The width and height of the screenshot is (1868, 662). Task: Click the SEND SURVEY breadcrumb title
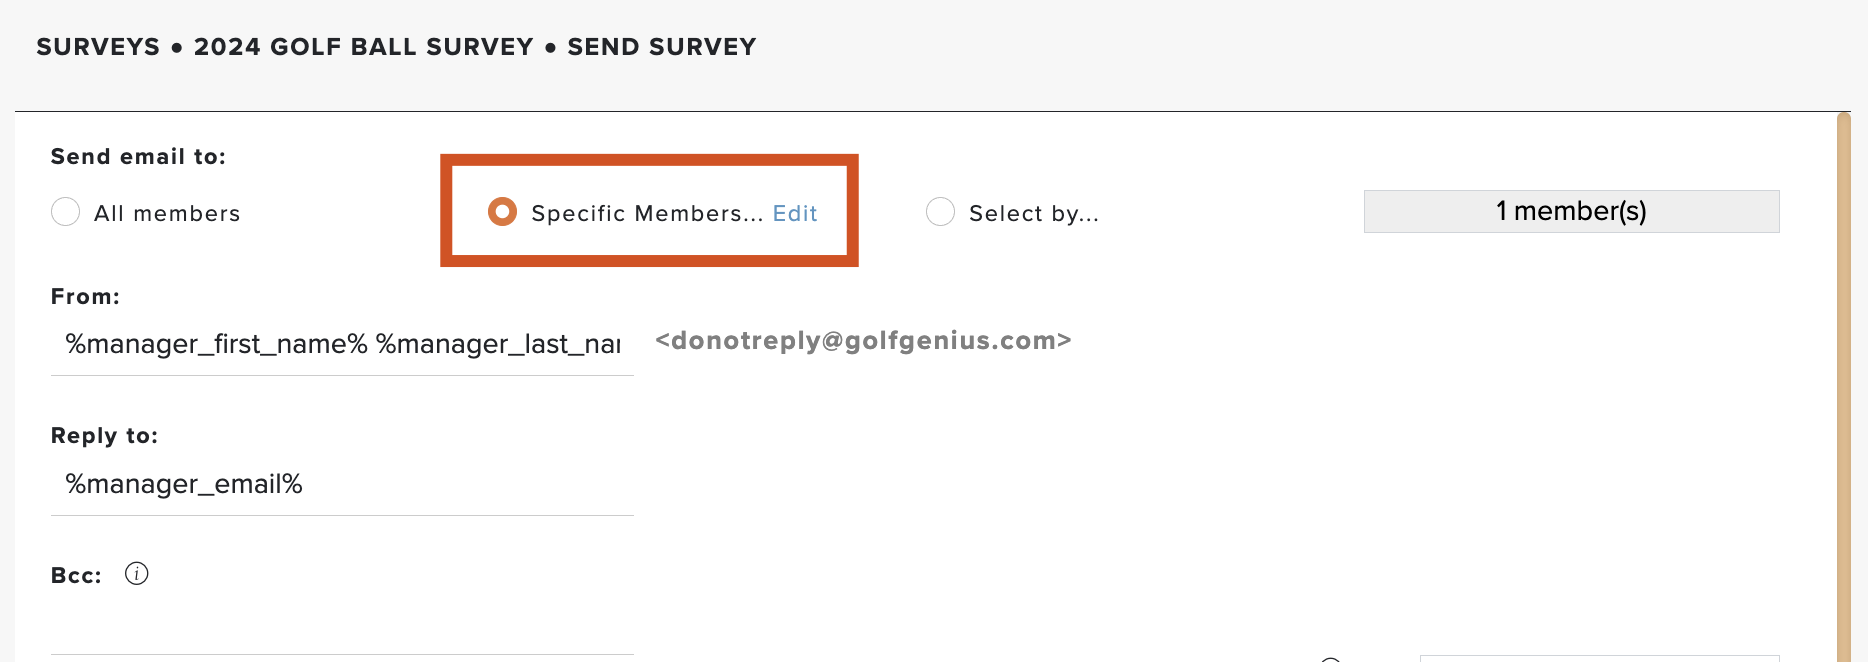coord(662,47)
